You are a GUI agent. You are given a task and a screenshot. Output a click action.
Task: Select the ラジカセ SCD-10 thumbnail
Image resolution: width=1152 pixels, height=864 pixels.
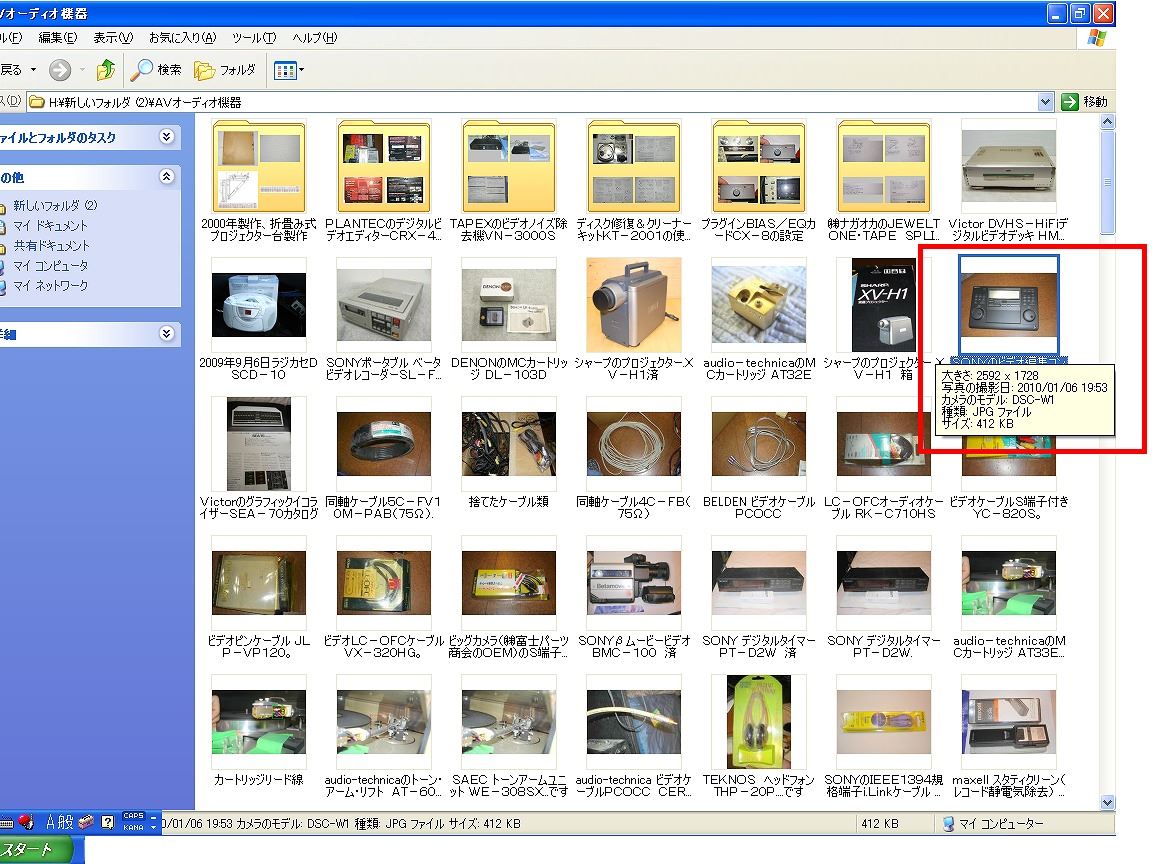259,305
